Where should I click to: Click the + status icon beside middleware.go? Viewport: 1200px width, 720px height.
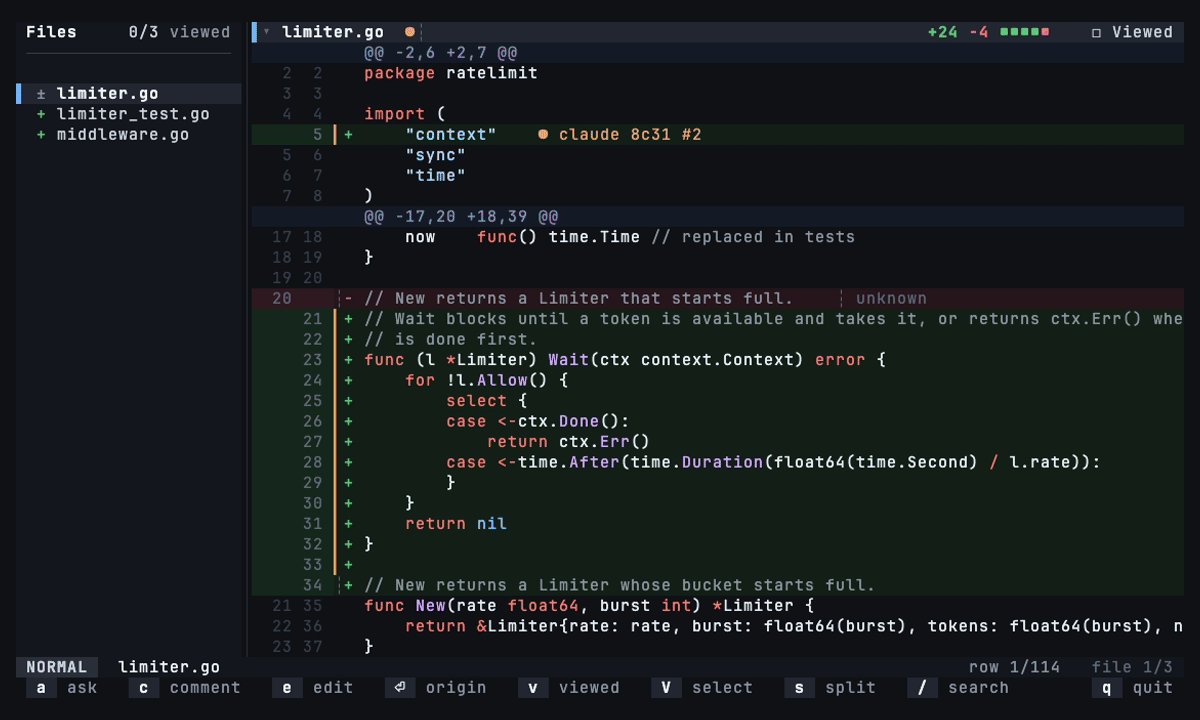[41, 135]
